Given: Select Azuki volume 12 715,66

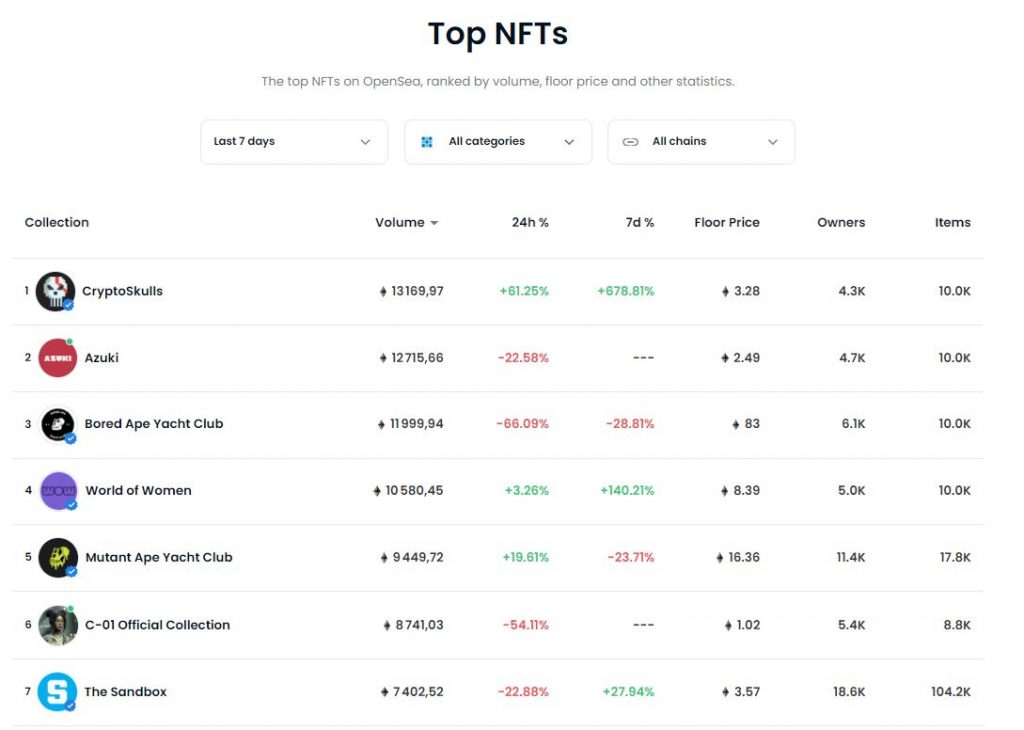Looking at the screenshot, I should pos(417,358).
